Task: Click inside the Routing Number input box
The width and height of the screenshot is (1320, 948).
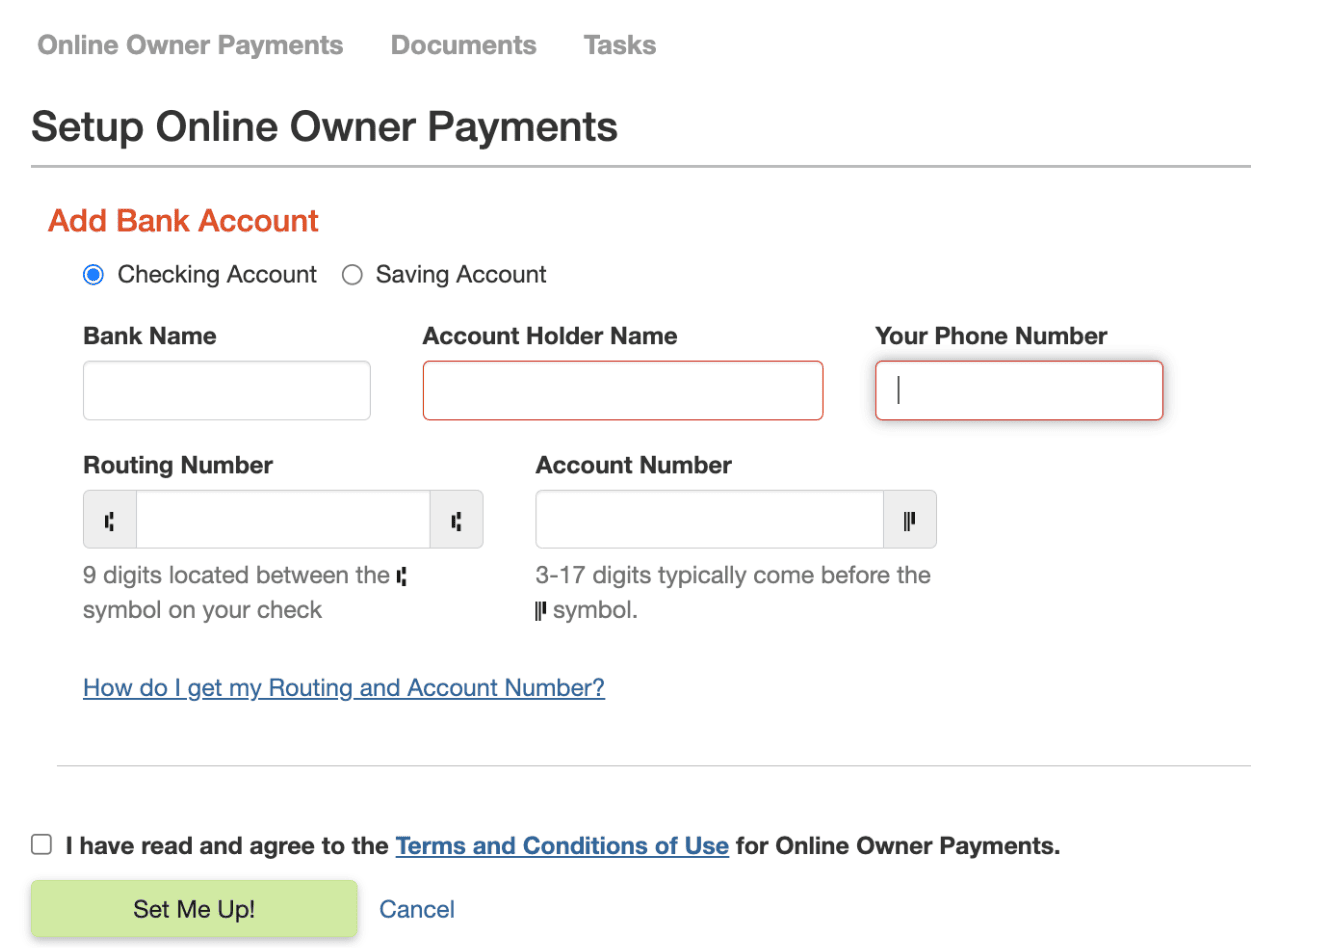Action: pos(283,520)
